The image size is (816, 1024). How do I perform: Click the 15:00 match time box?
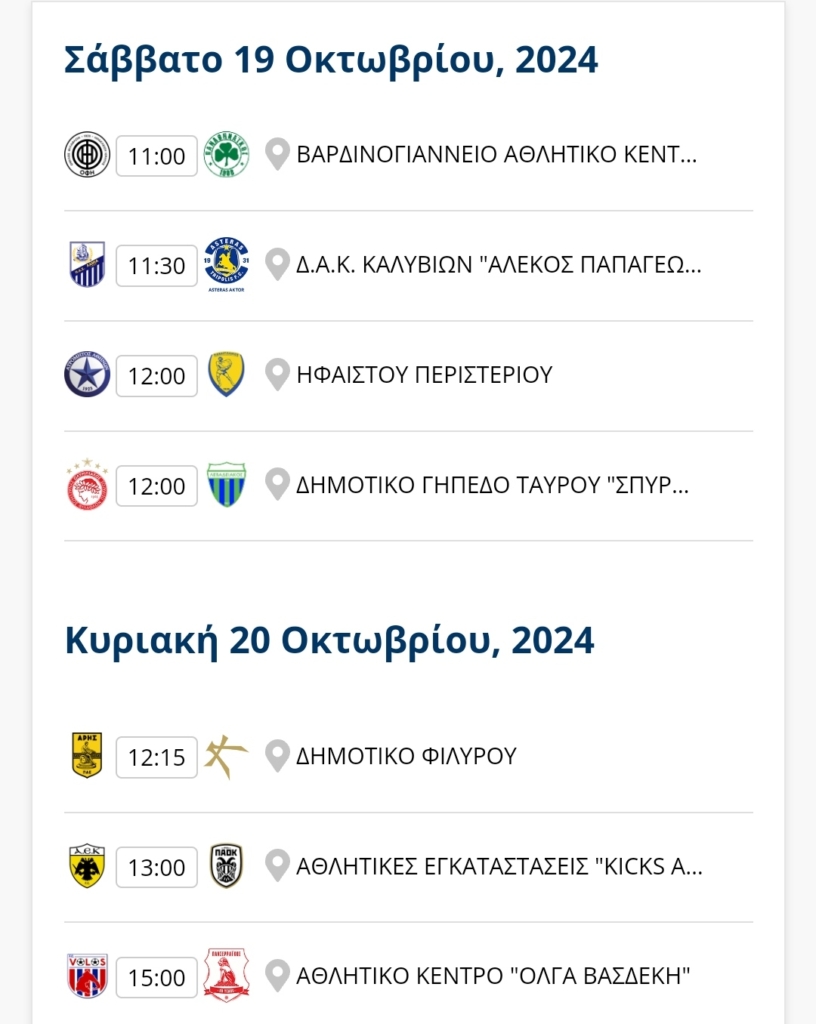(157, 978)
